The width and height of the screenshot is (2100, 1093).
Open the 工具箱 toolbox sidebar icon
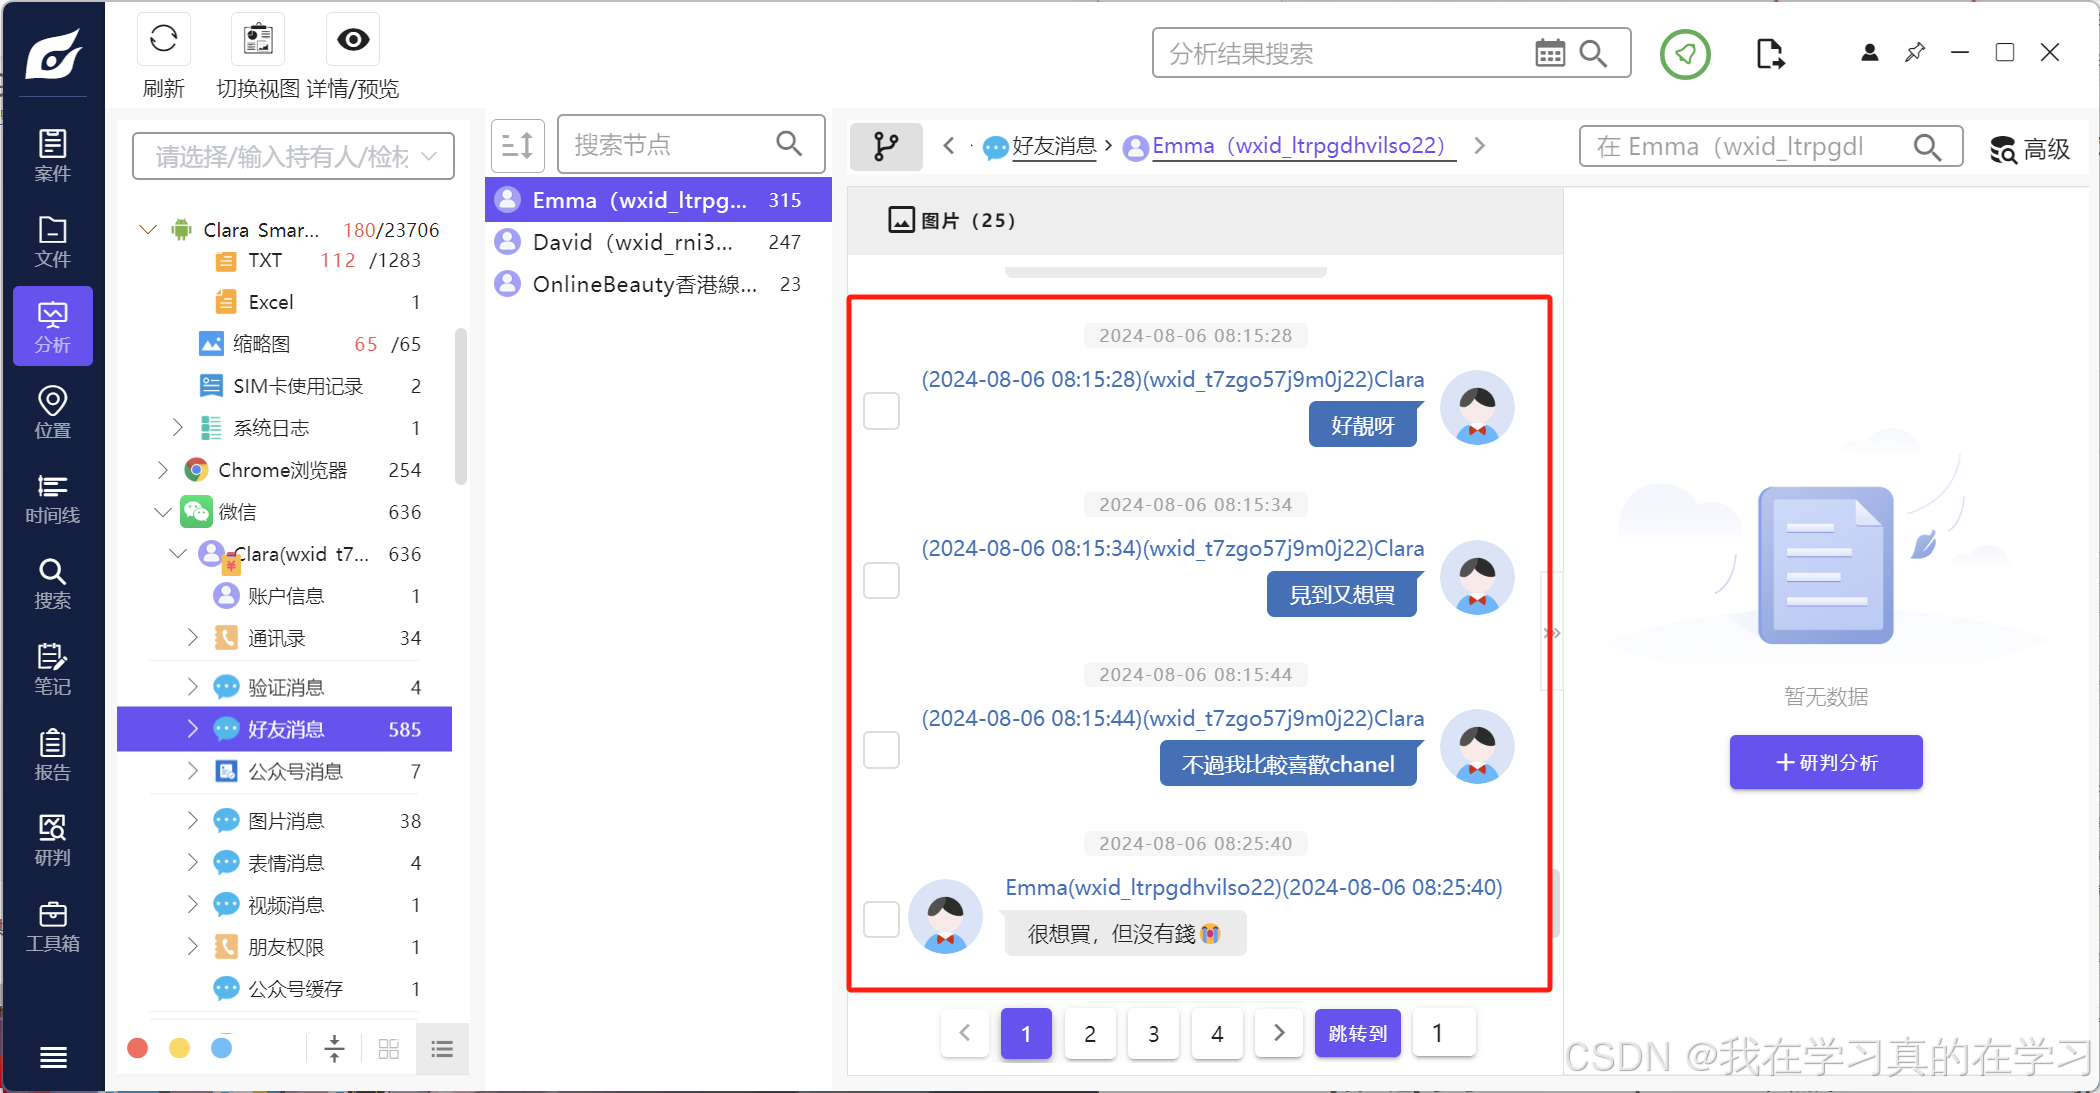point(52,926)
